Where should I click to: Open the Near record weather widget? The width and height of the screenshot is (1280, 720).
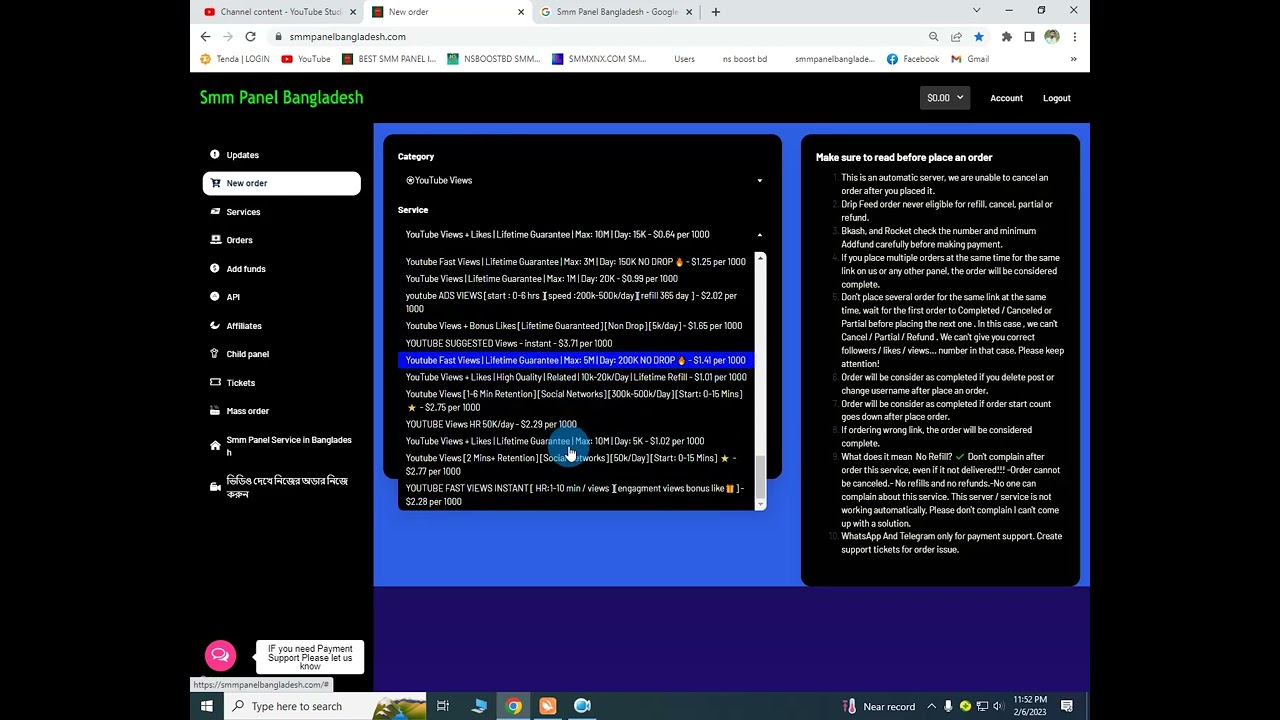point(880,706)
